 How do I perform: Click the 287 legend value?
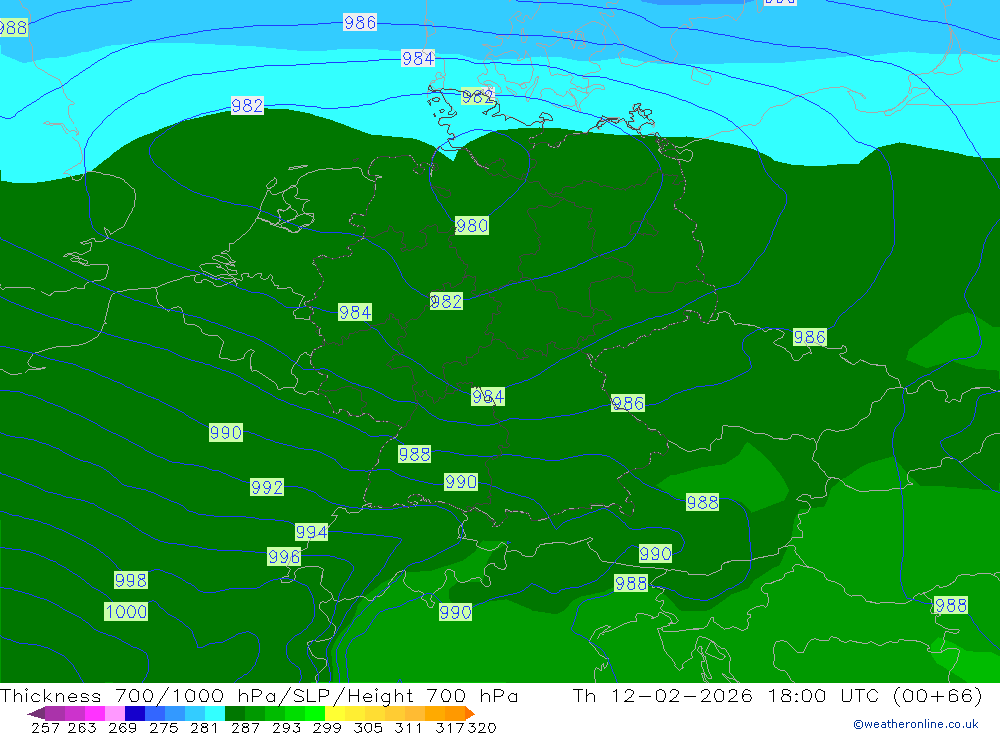coord(245,727)
